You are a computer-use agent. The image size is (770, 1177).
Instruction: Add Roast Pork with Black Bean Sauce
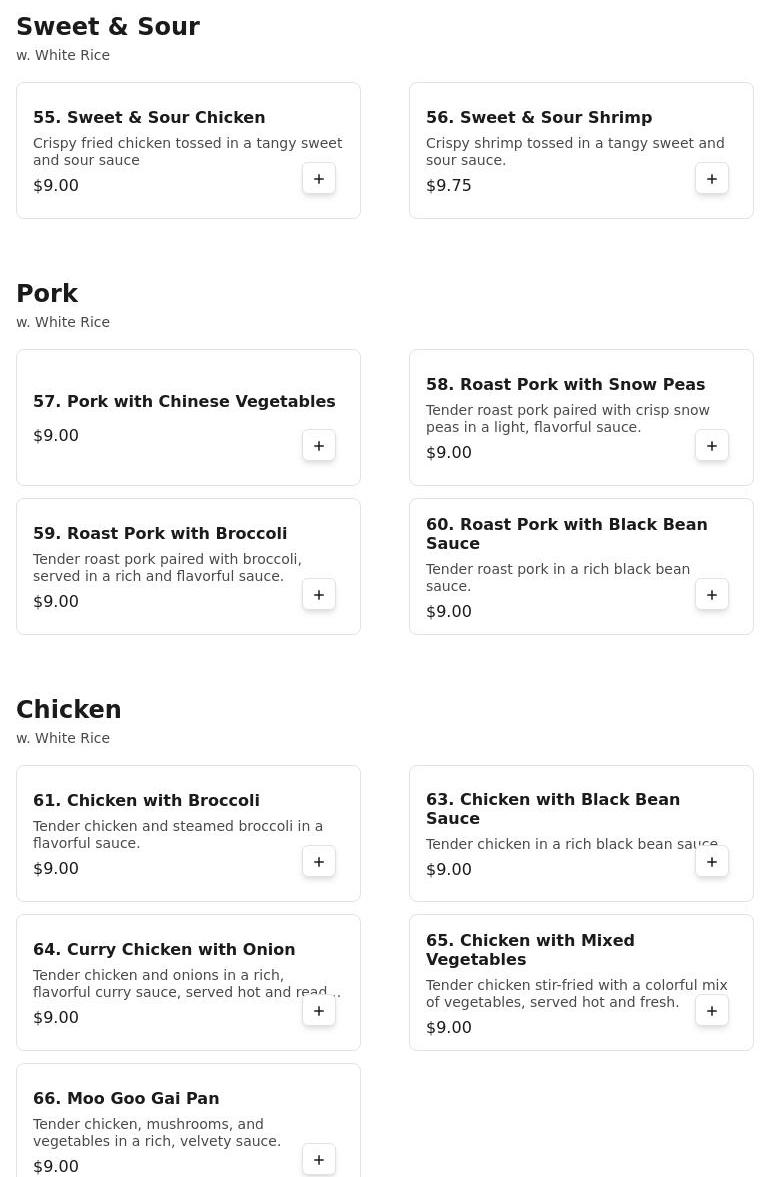(x=712, y=595)
